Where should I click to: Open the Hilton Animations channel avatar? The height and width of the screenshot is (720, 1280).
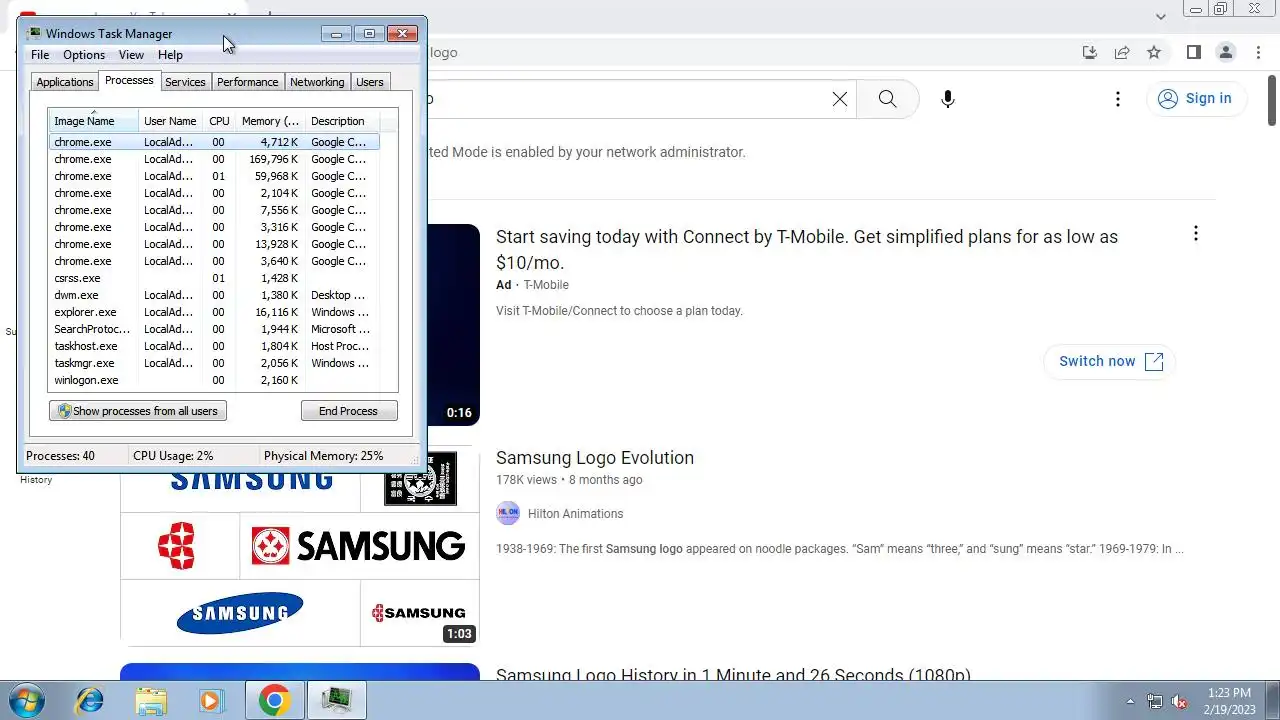508,514
